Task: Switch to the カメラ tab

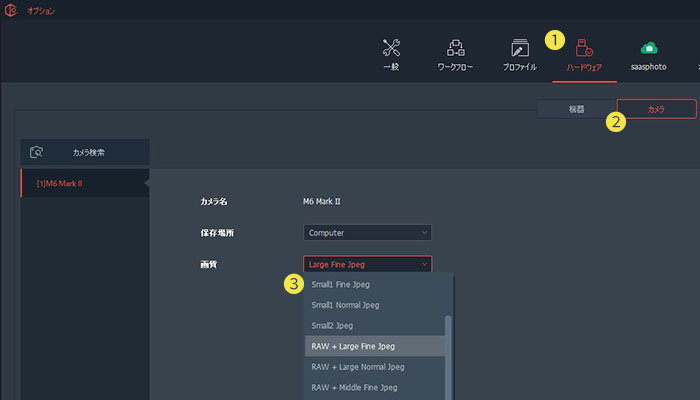Action: click(656, 108)
